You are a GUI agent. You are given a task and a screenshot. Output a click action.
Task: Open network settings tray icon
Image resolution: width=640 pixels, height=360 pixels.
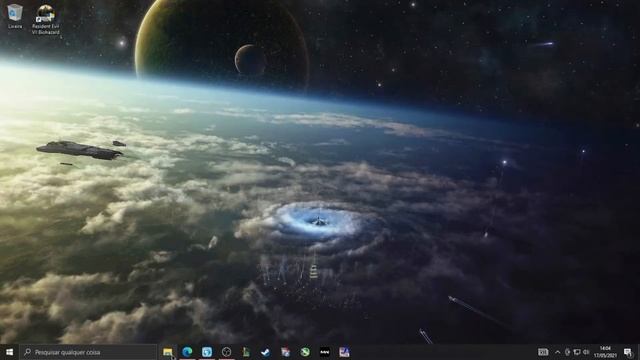tap(577, 352)
